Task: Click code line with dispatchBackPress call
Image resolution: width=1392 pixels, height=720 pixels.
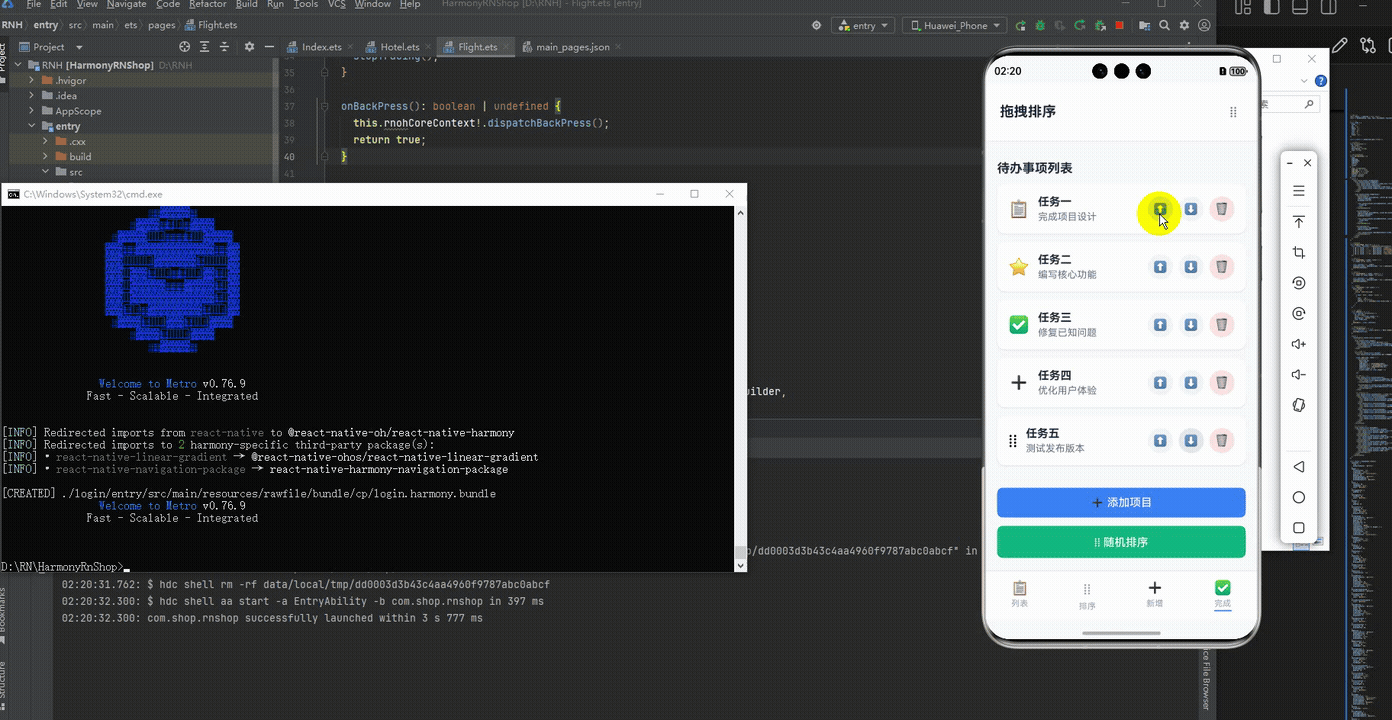Action: [480, 123]
